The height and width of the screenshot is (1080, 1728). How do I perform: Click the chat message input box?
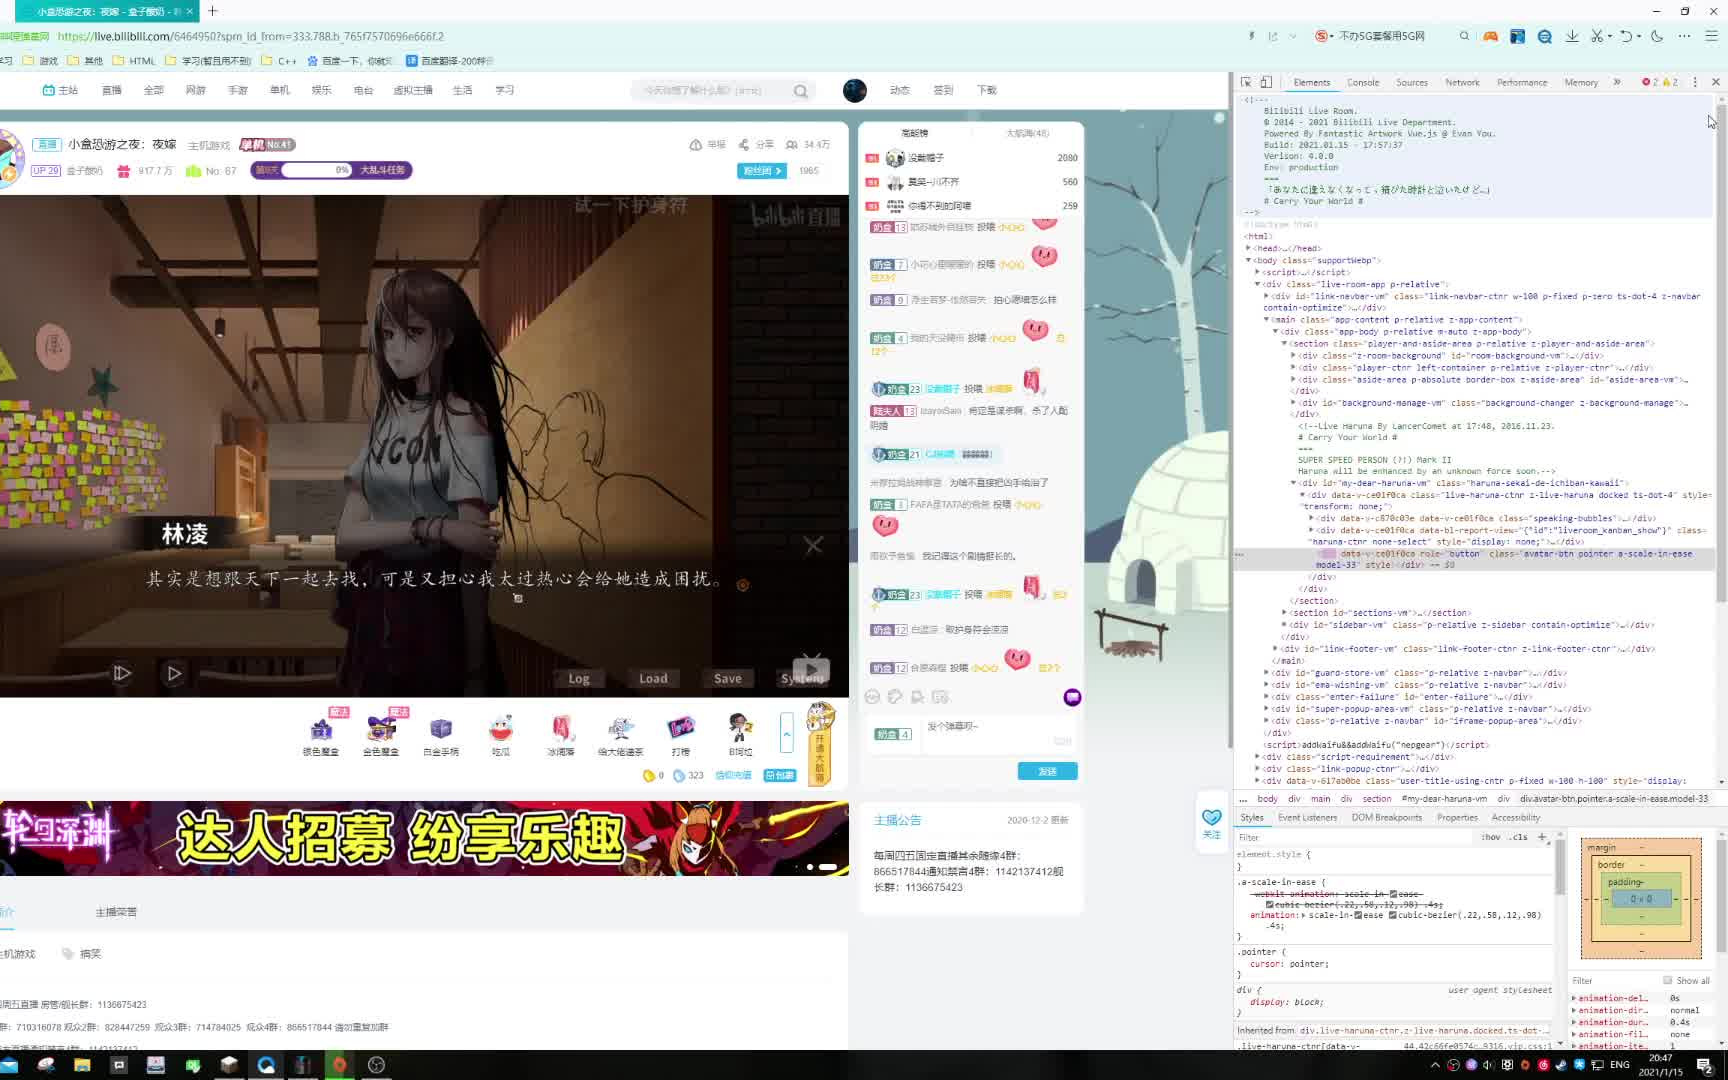tap(997, 734)
